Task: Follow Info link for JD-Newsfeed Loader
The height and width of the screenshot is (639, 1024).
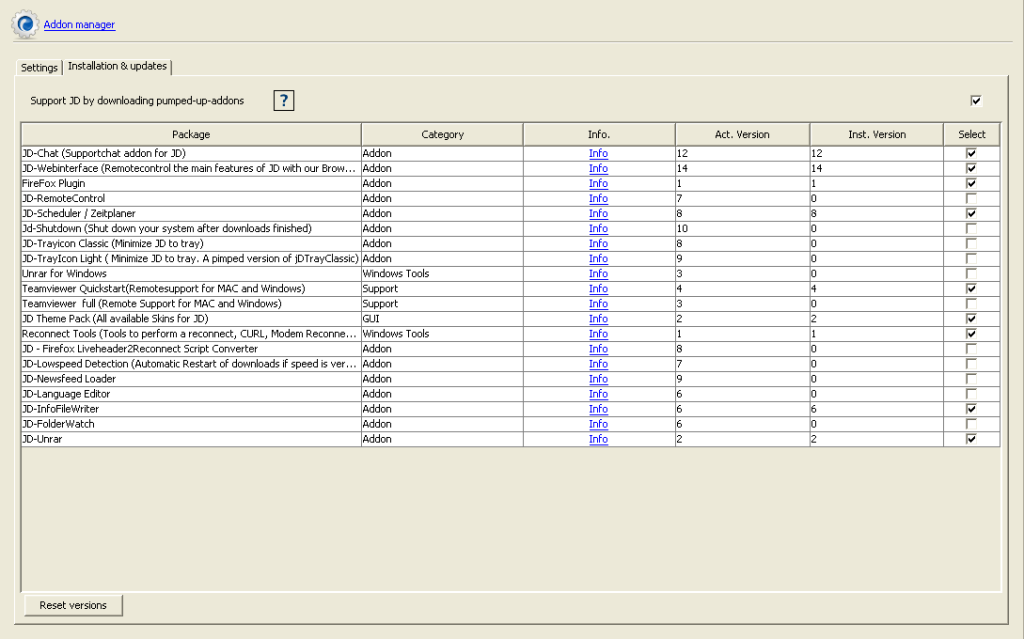Action: pyautogui.click(x=598, y=379)
